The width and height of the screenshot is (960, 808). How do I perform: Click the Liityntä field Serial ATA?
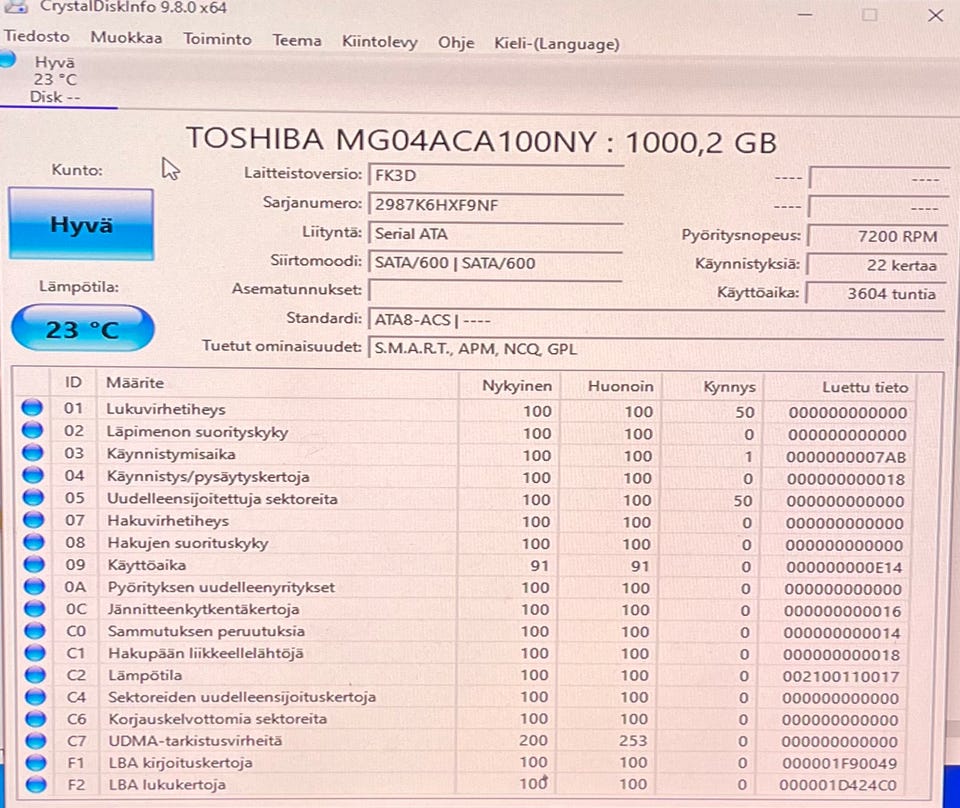click(496, 234)
